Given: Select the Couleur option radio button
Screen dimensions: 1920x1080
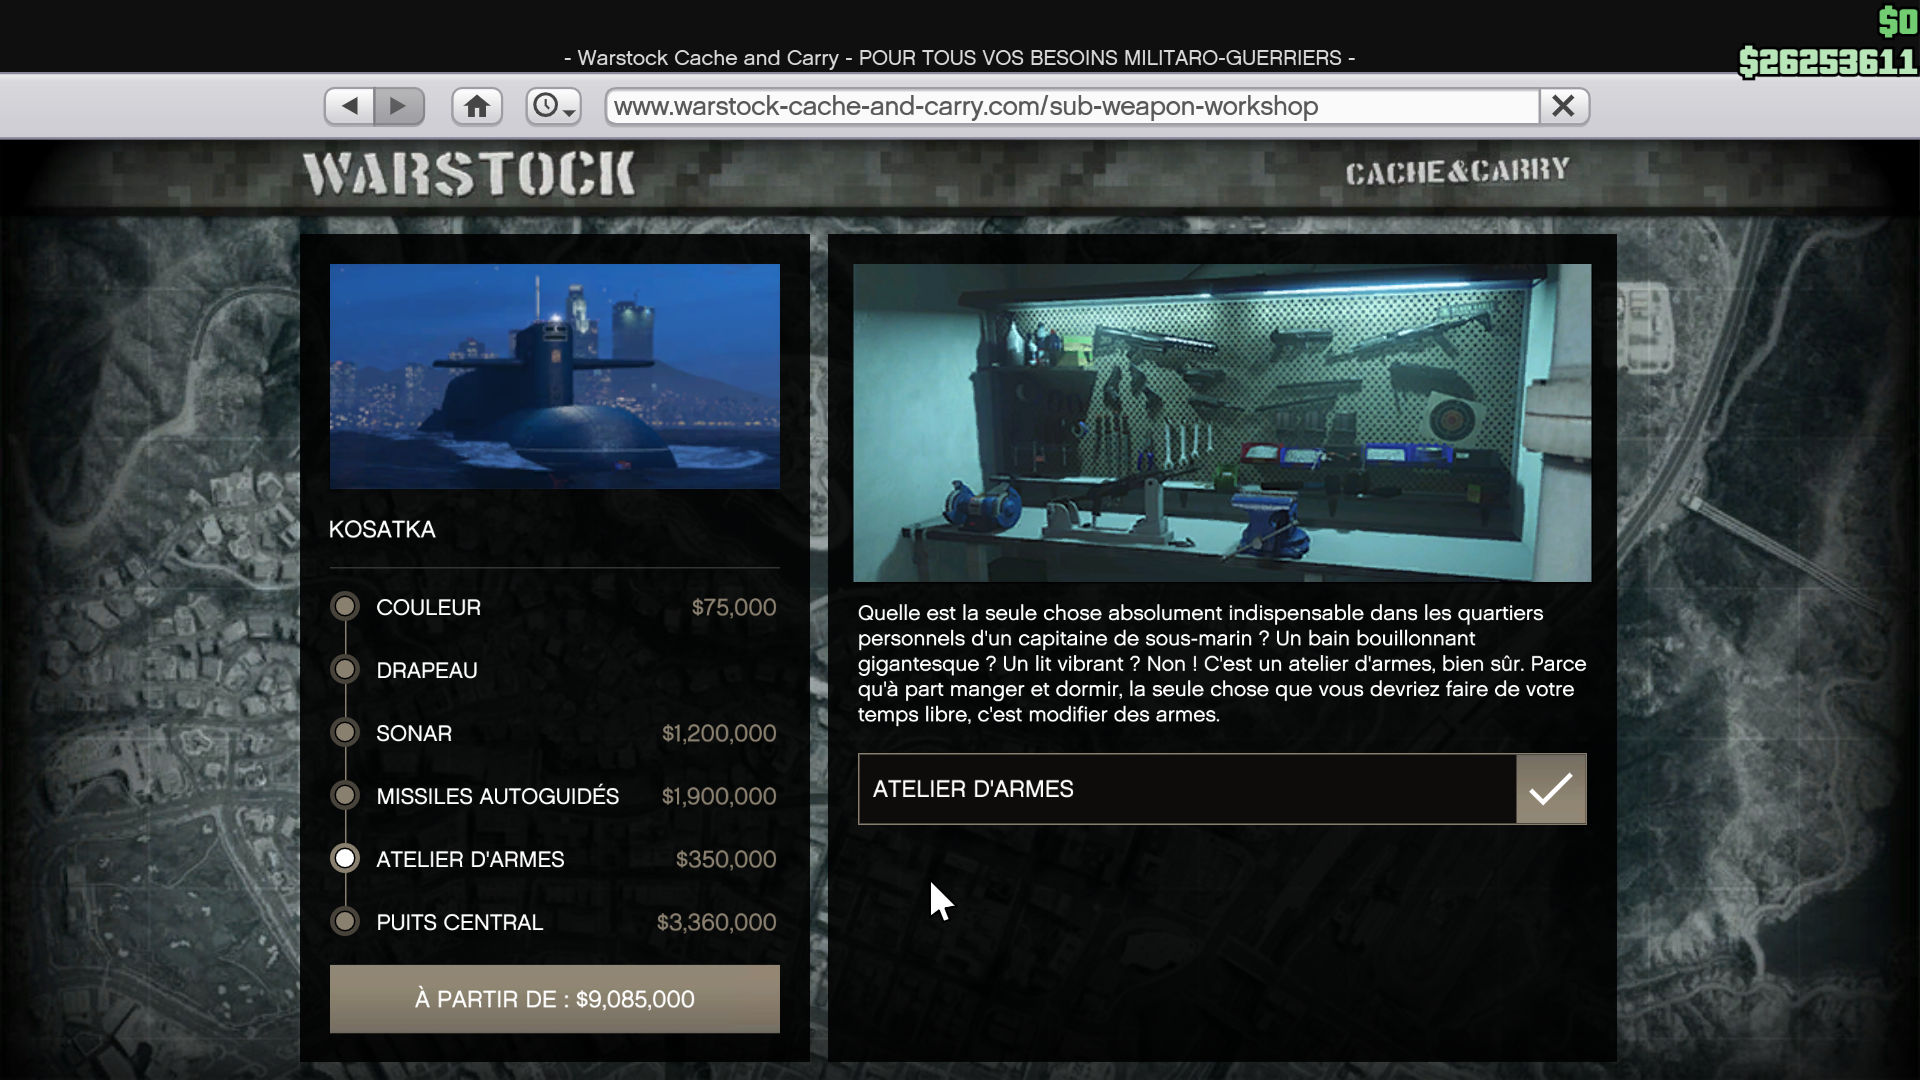Looking at the screenshot, I should click(345, 607).
